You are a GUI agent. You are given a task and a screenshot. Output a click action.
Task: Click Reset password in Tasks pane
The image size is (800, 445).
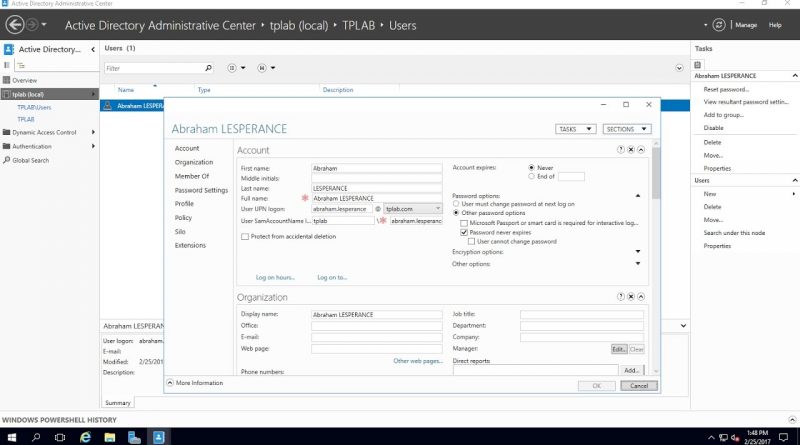[x=726, y=89]
